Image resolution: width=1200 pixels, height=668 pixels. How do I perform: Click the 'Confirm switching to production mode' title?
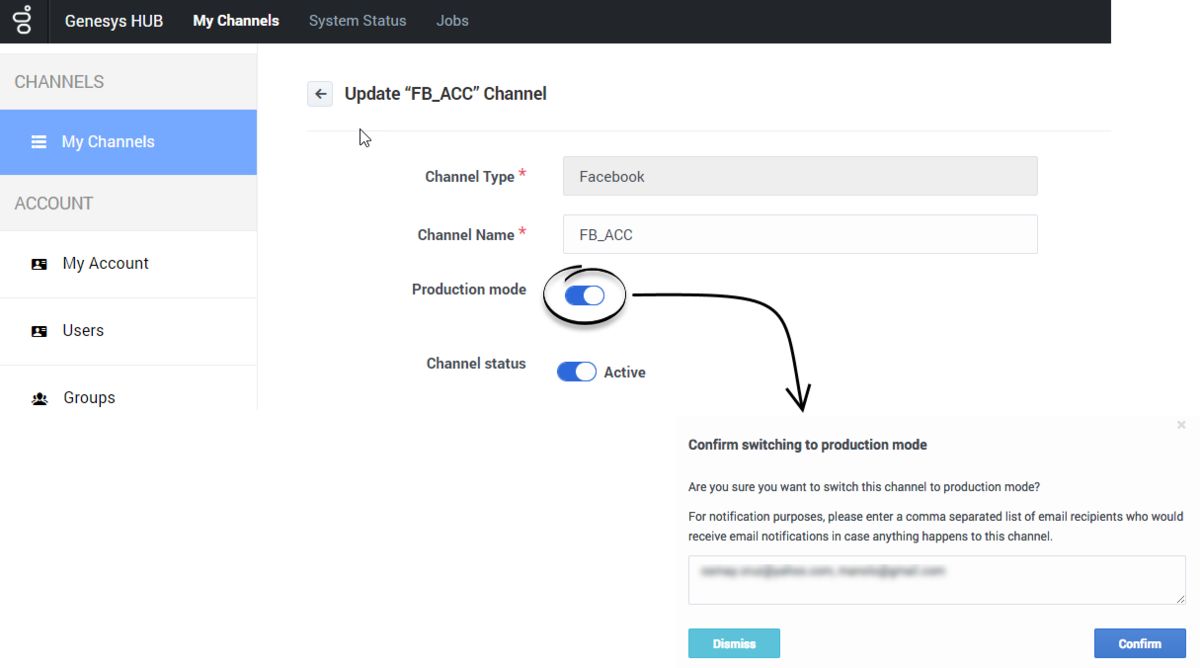pyautogui.click(x=808, y=445)
